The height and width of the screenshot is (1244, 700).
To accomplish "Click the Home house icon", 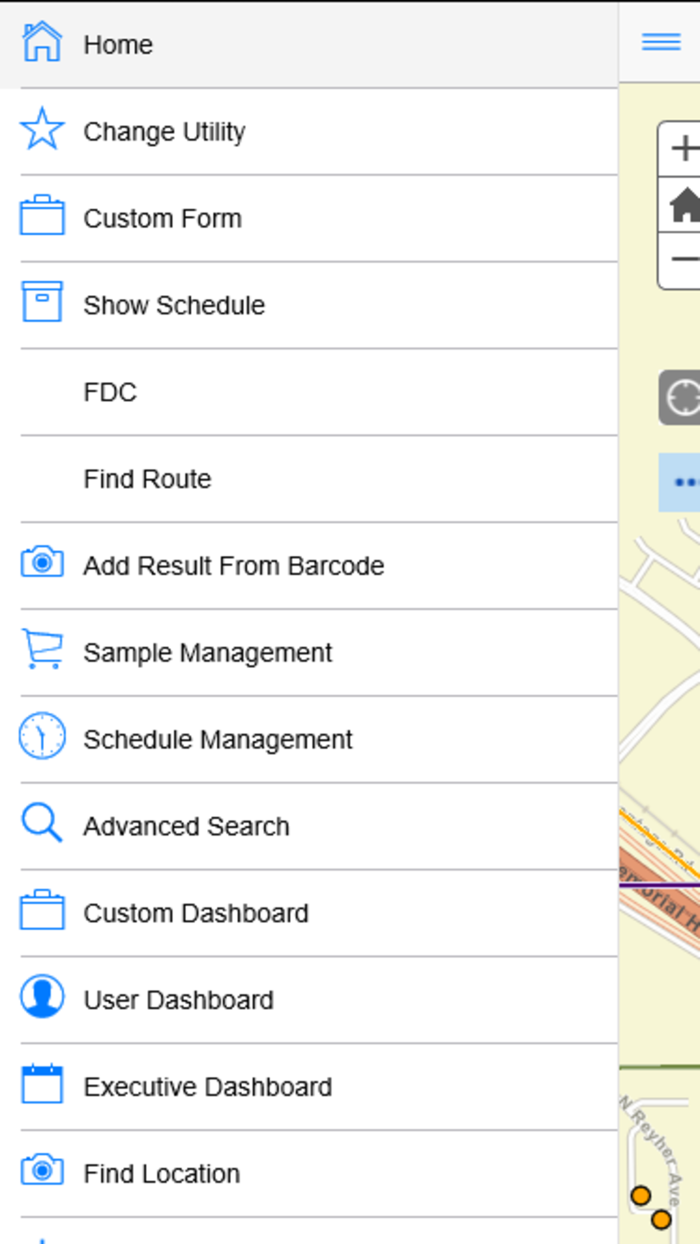I will pyautogui.click(x=42, y=43).
